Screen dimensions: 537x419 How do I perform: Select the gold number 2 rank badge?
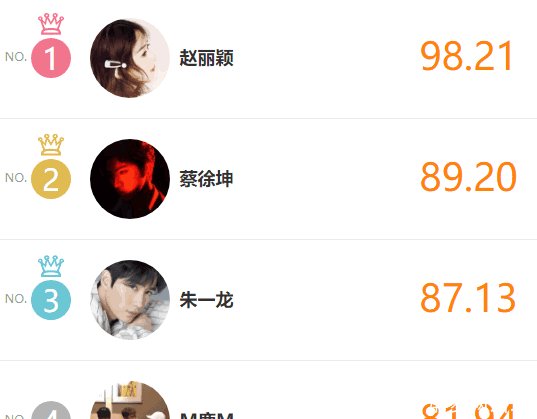pyautogui.click(x=51, y=179)
